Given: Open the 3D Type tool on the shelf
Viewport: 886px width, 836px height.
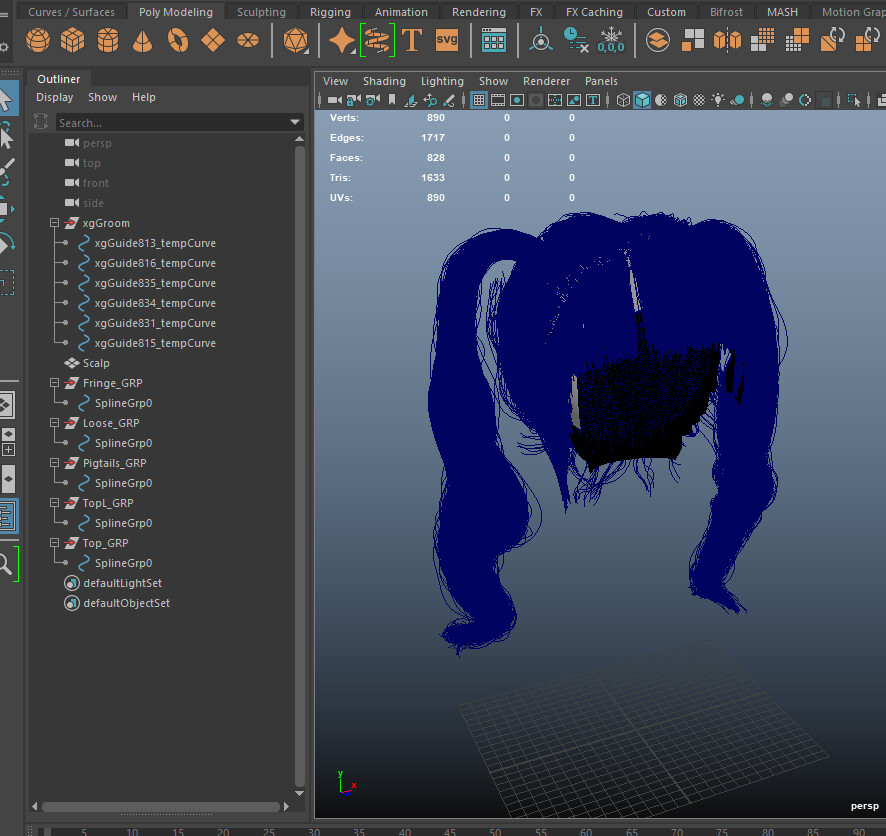Looking at the screenshot, I should pyautogui.click(x=411, y=40).
